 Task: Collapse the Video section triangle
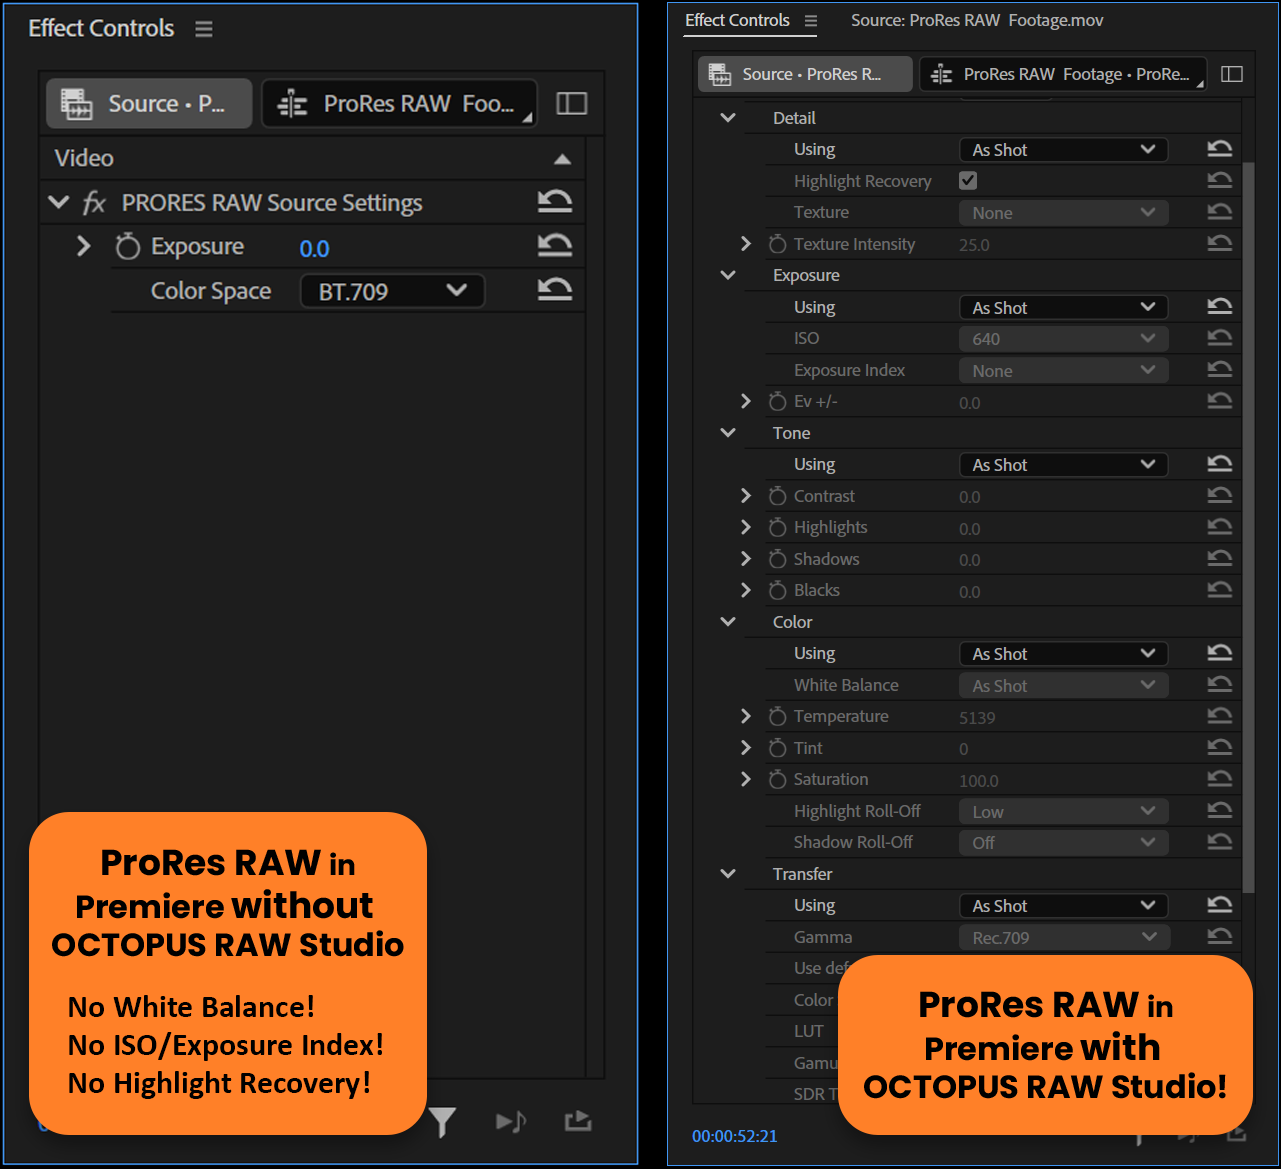tap(563, 159)
